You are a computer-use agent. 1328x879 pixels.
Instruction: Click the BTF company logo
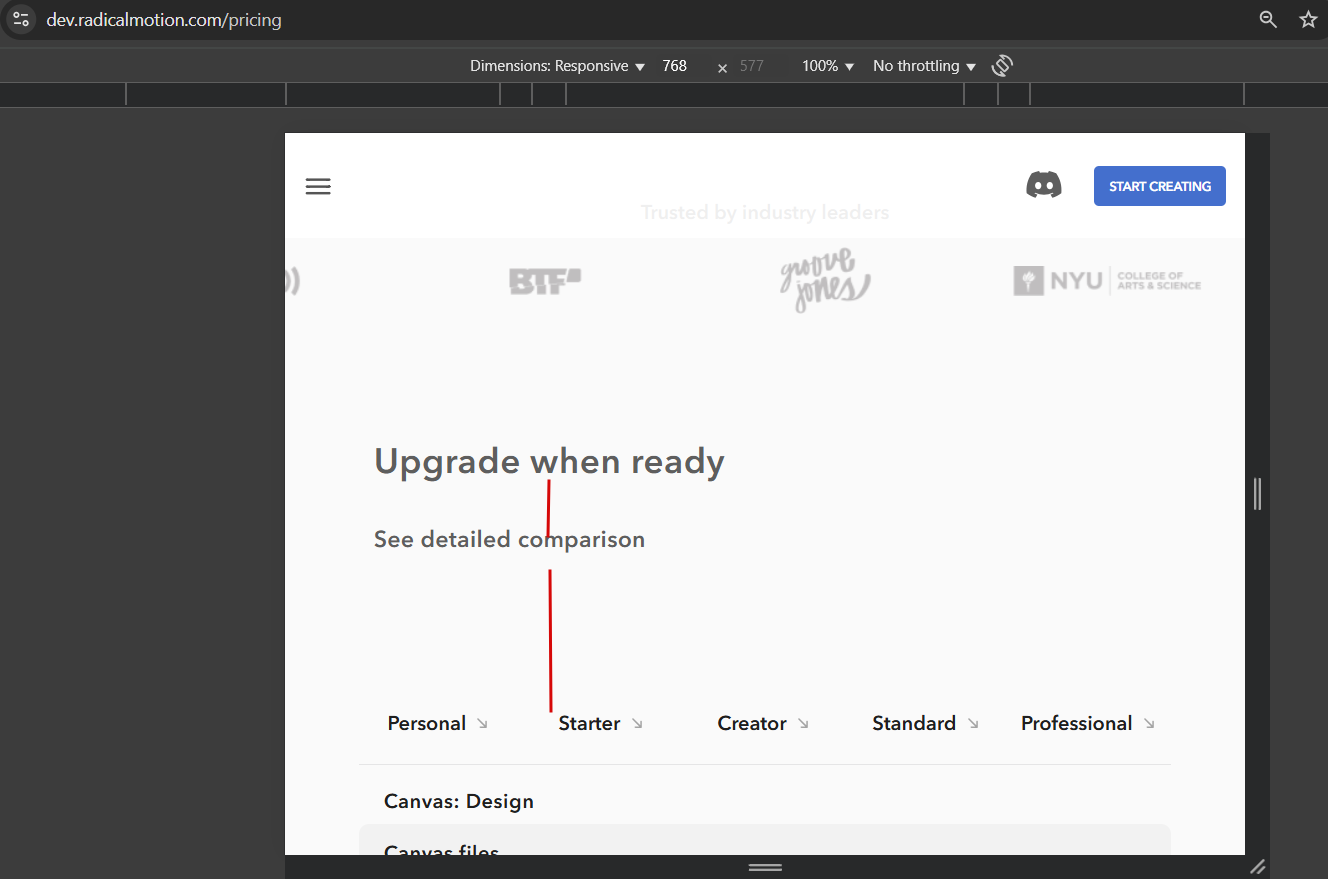(x=545, y=281)
